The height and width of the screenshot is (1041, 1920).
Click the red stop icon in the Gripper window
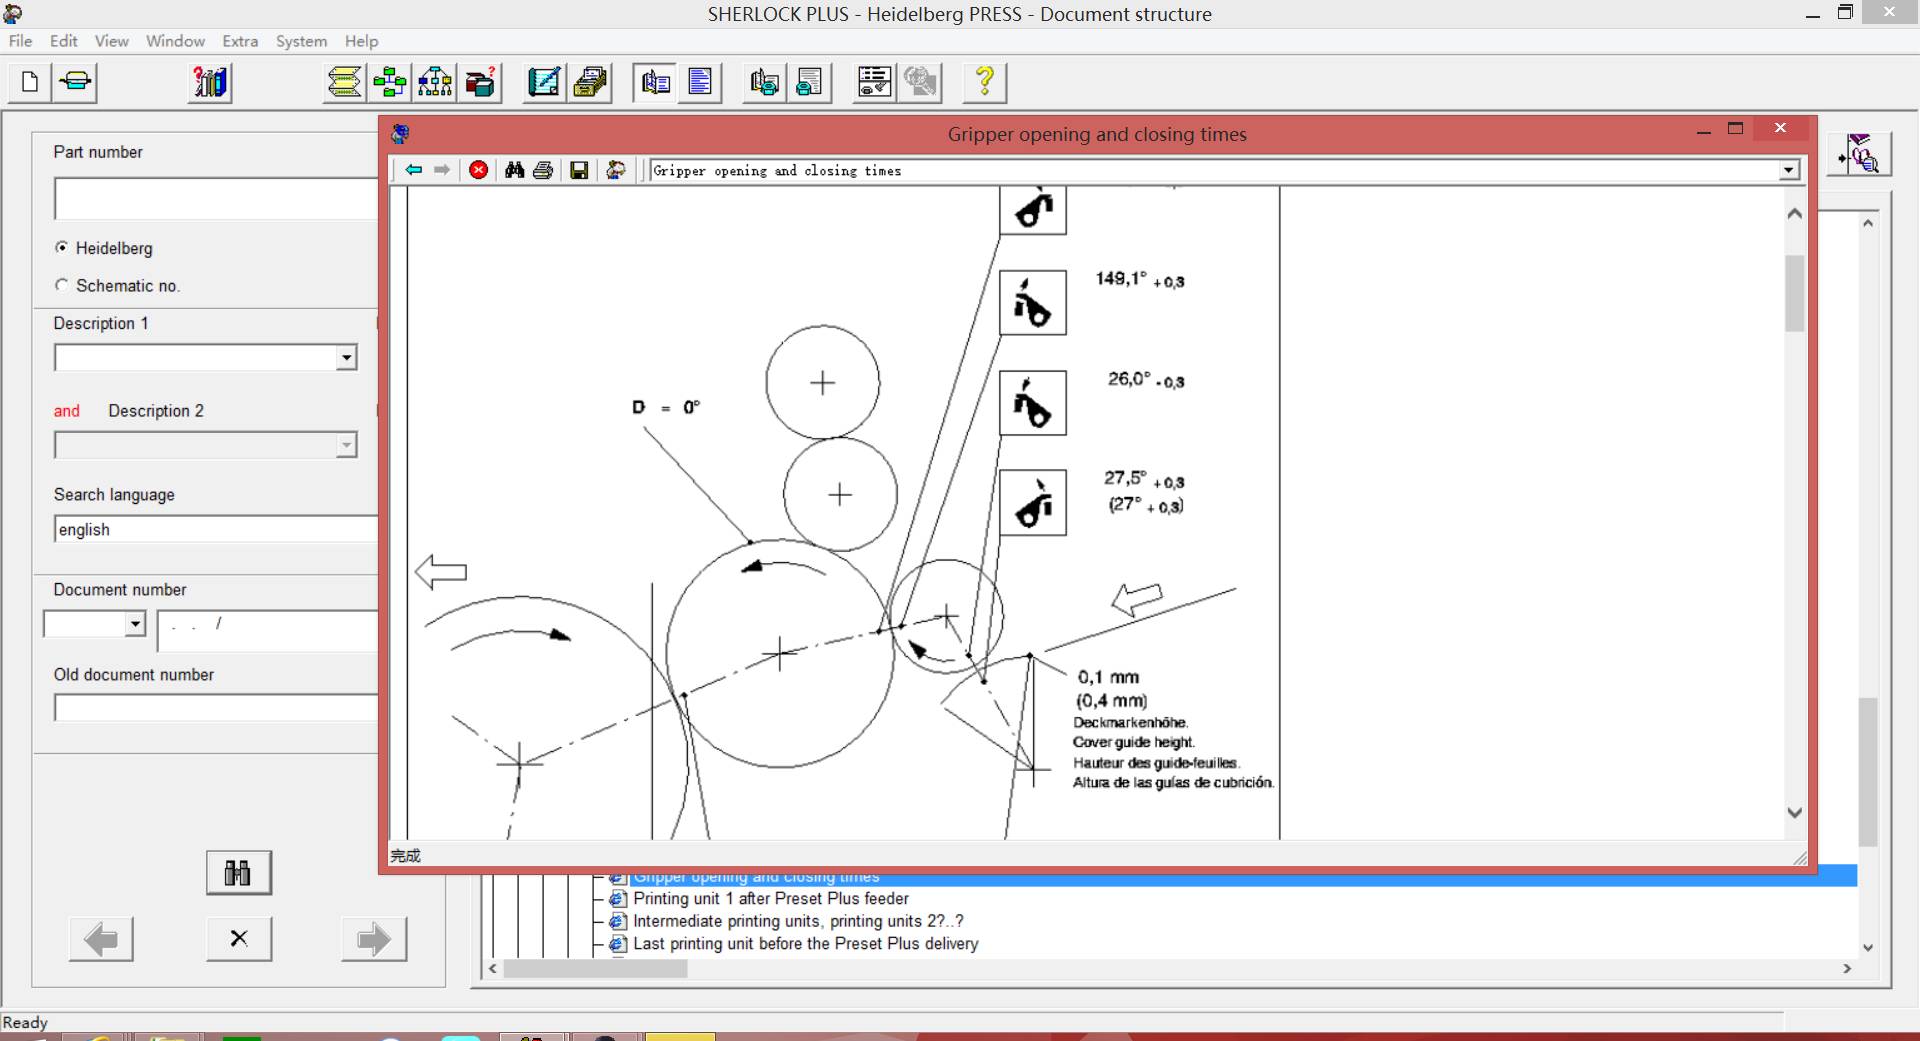pyautogui.click(x=479, y=170)
